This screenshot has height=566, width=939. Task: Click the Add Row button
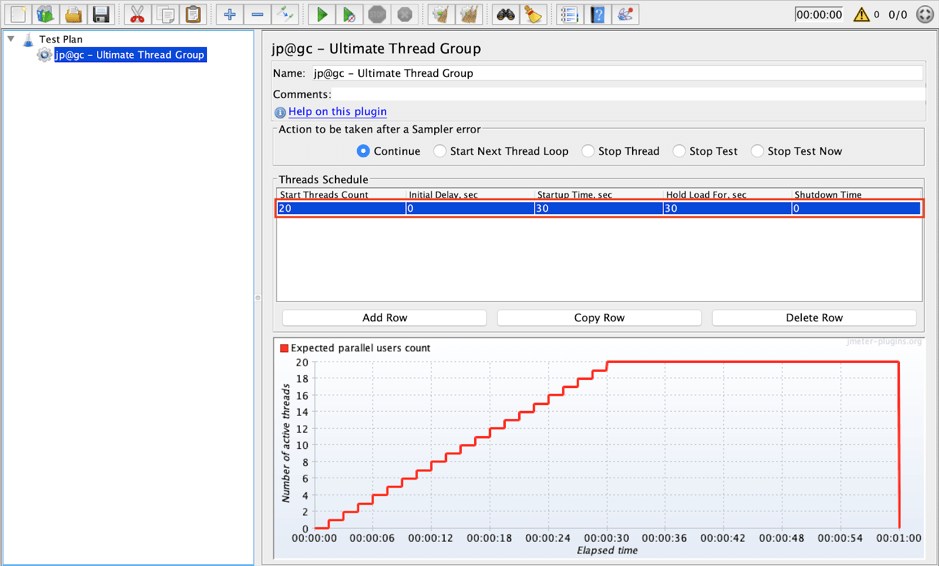point(384,317)
